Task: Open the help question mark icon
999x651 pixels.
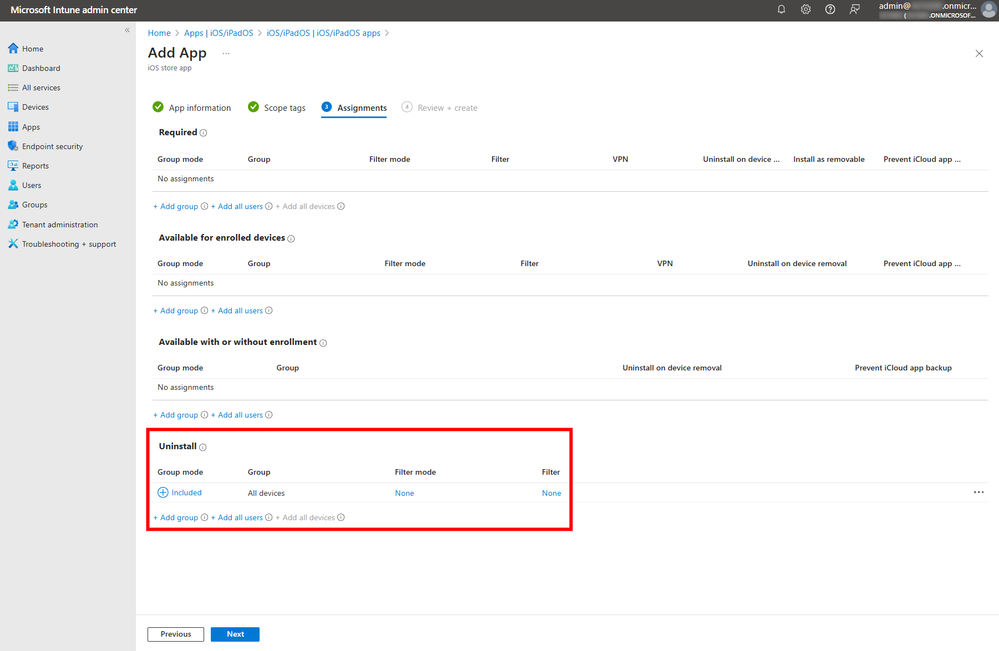Action: click(830, 10)
